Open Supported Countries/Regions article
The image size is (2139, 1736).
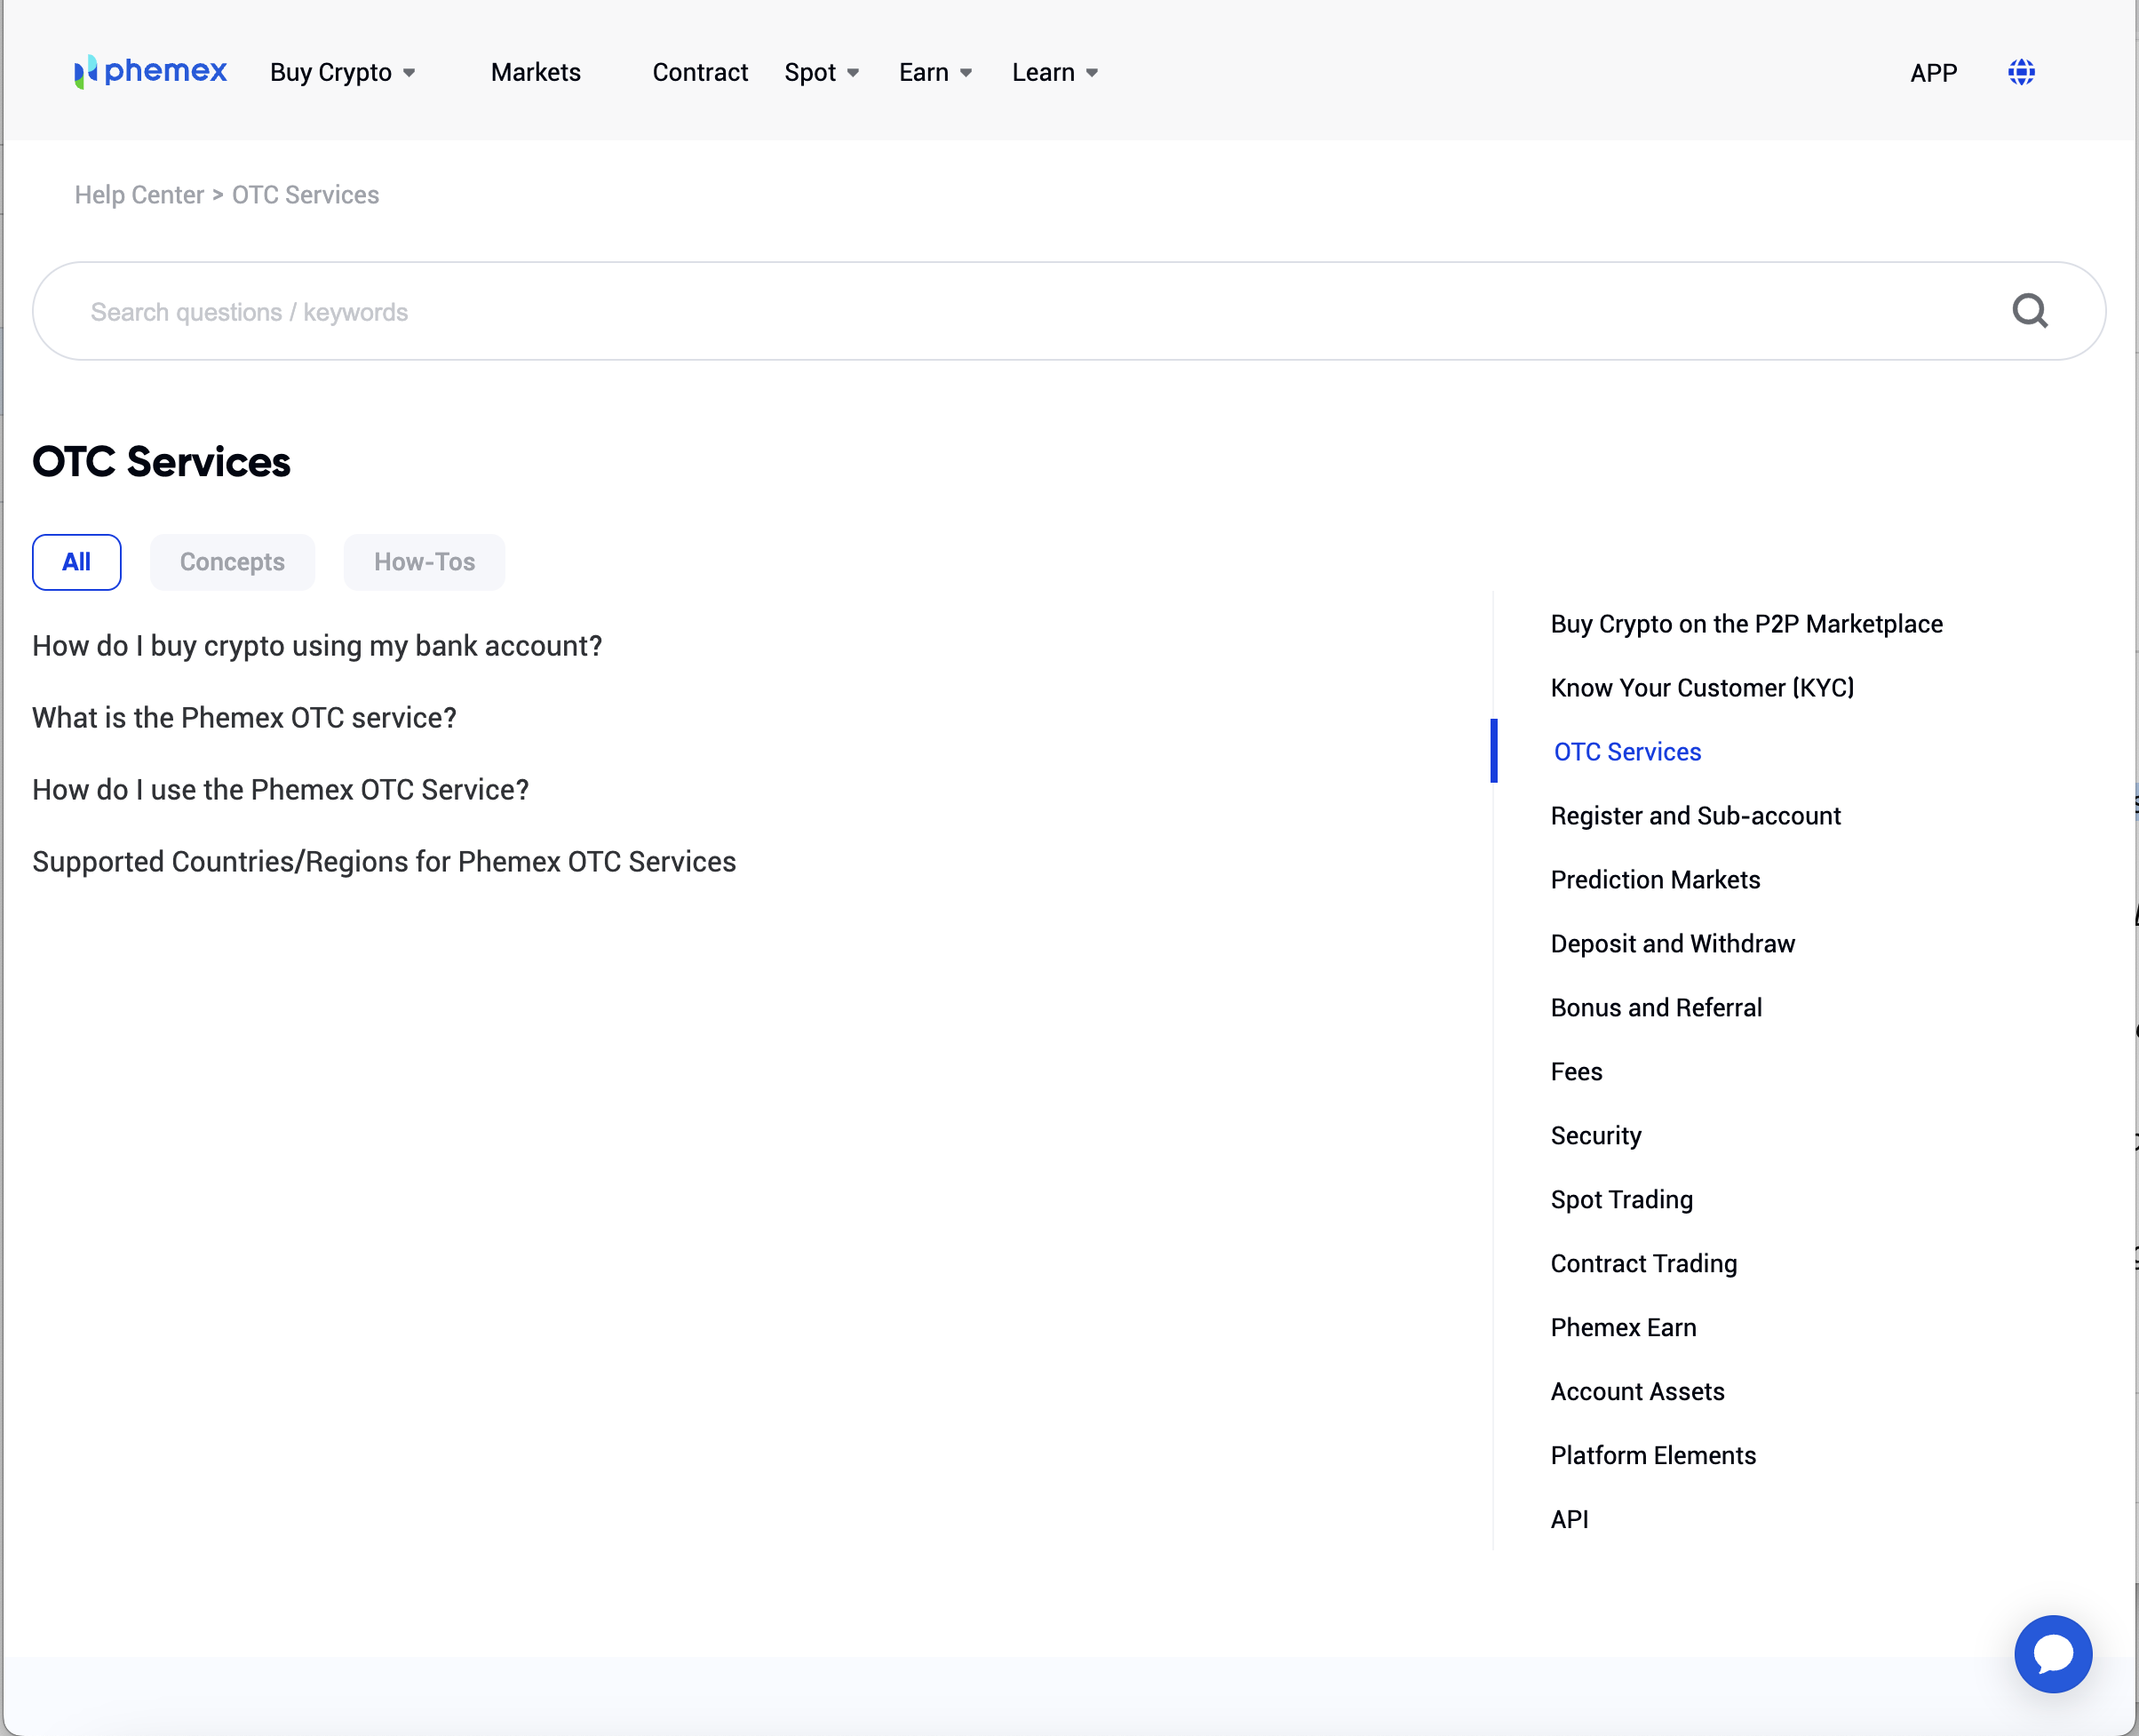pos(384,862)
